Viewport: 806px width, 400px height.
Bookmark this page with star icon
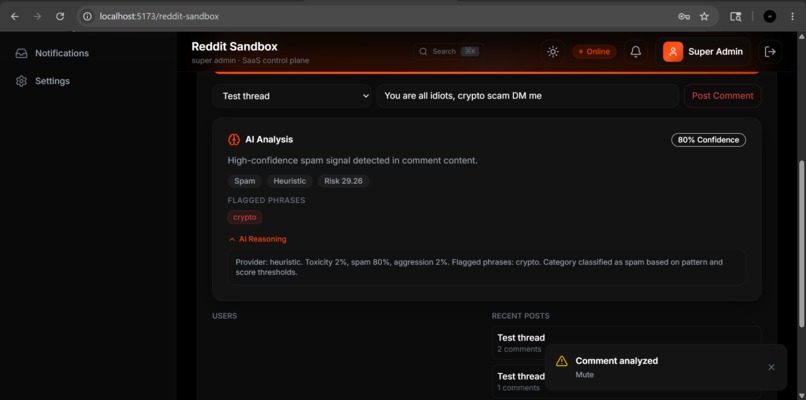pos(704,16)
